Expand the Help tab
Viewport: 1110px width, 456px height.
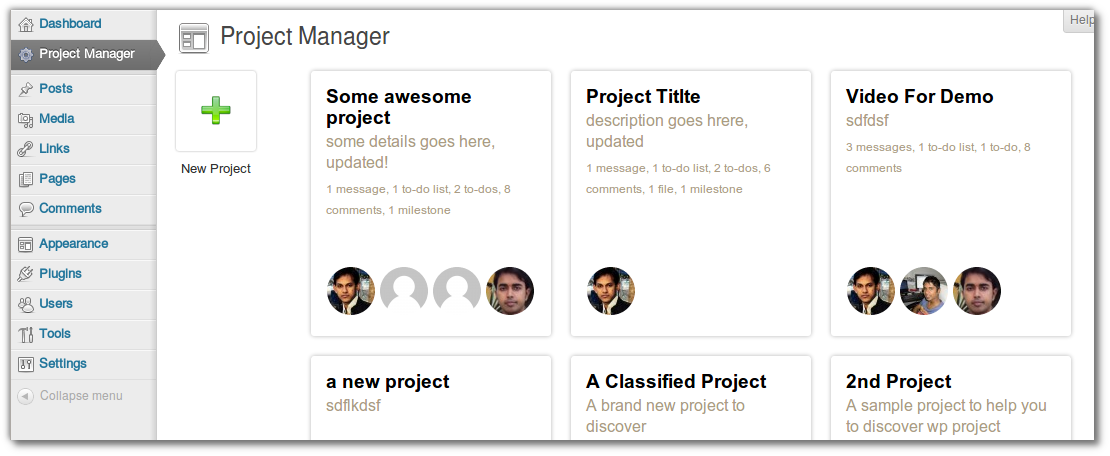coord(1082,20)
